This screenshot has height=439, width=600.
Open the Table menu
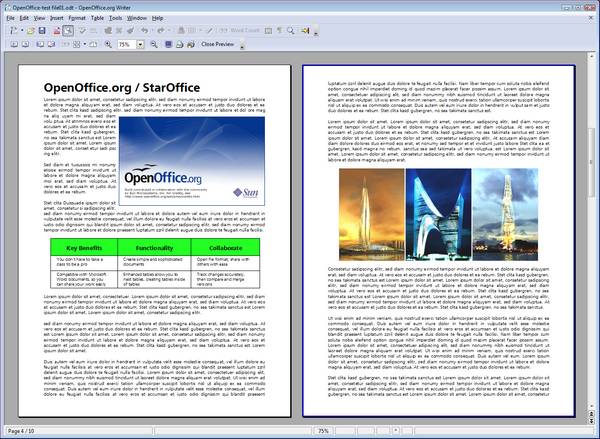click(x=97, y=18)
